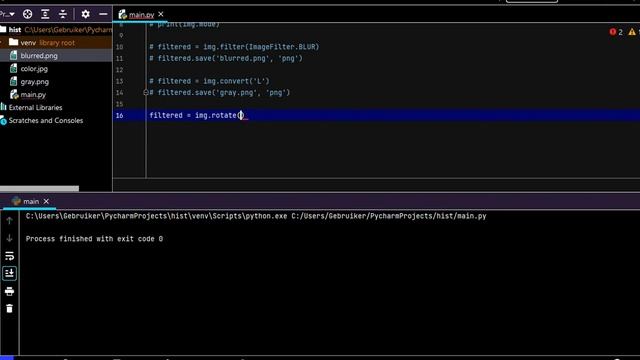Image resolution: width=640 pixels, height=360 pixels.
Task: Open the Project view dropdown
Action: [x=7, y=14]
